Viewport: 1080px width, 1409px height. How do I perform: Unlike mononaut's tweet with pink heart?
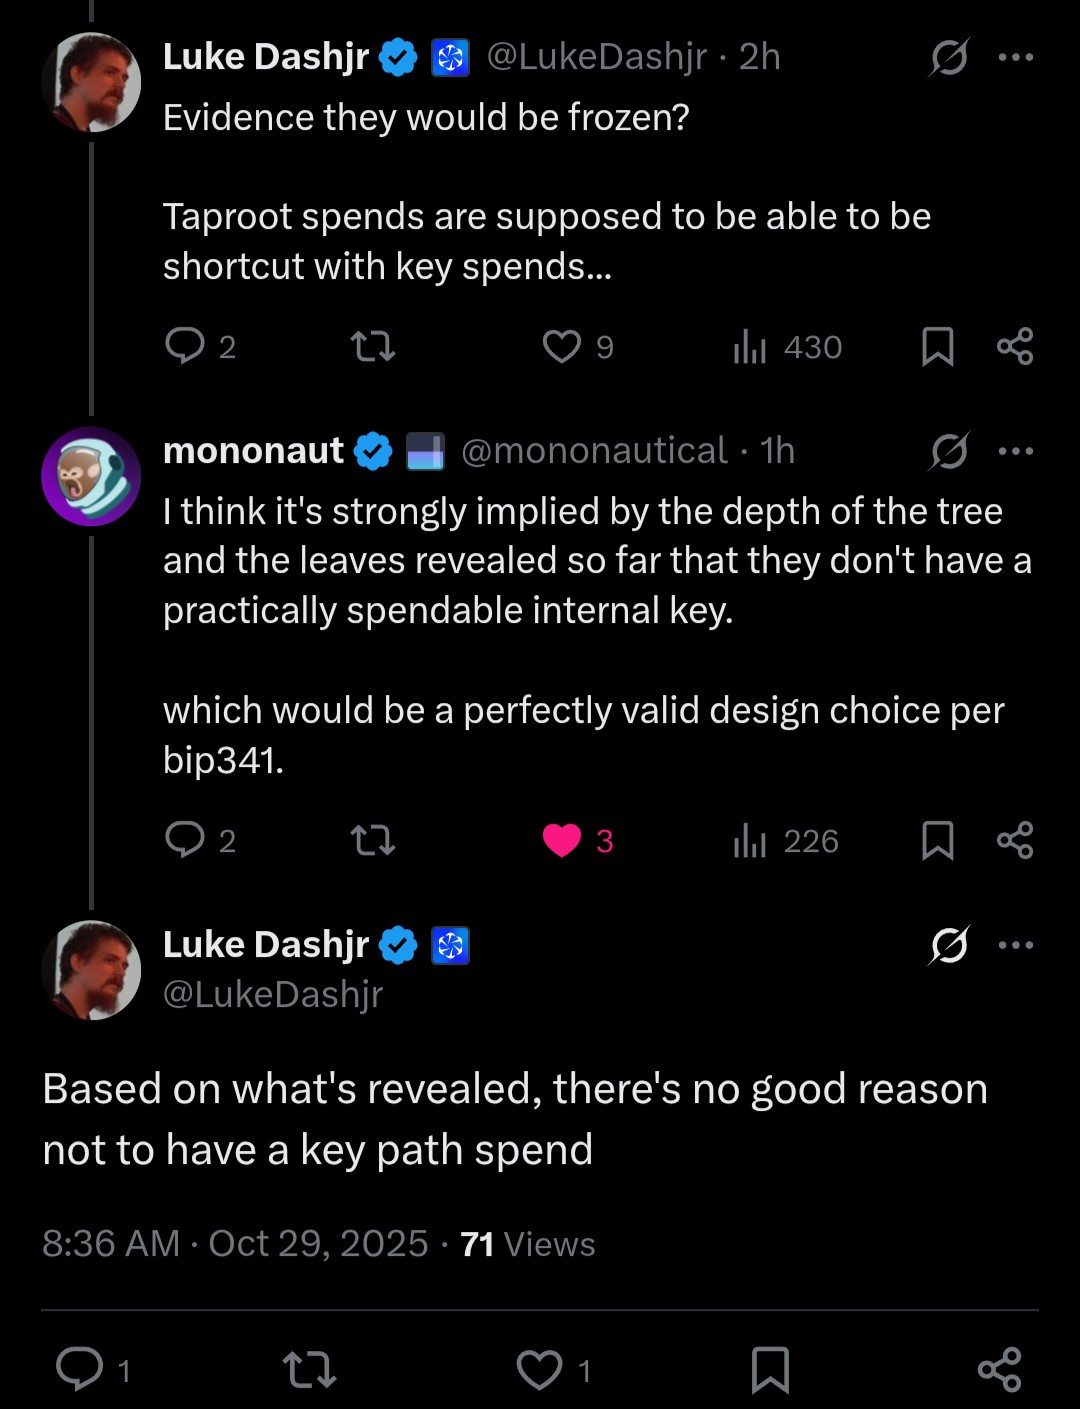(x=562, y=840)
